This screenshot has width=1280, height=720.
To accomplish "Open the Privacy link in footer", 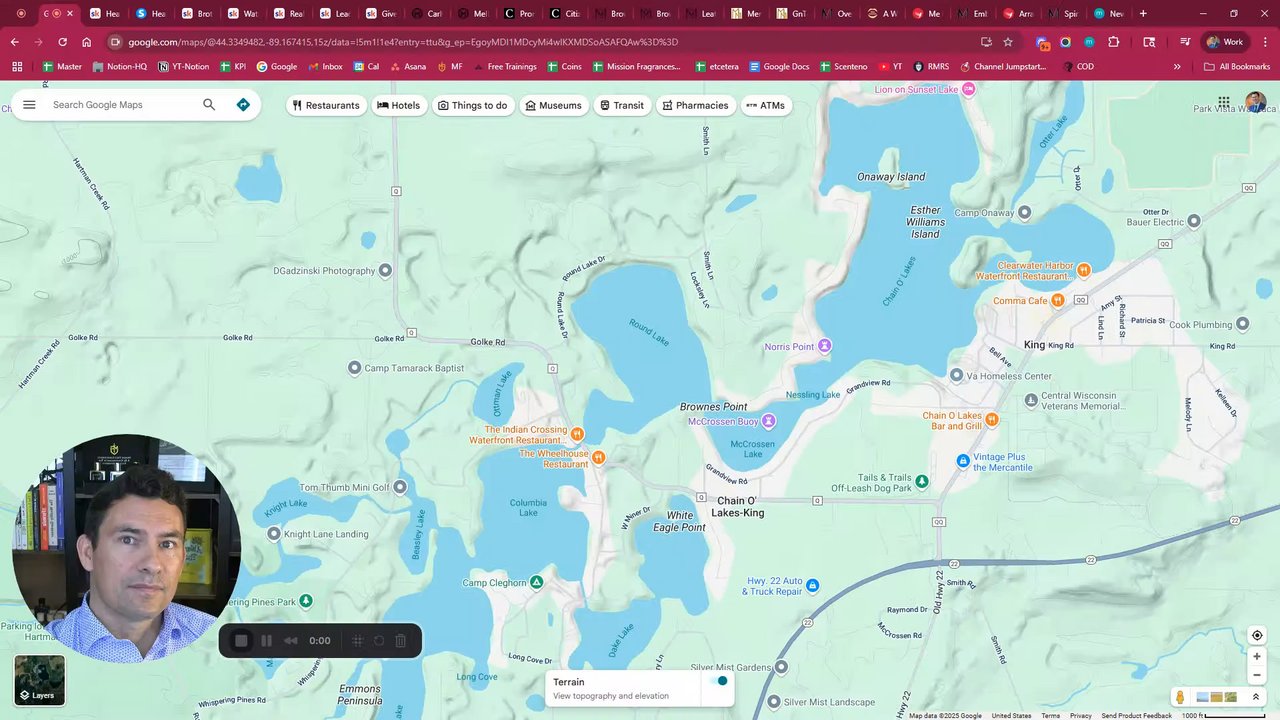I will click(1081, 715).
